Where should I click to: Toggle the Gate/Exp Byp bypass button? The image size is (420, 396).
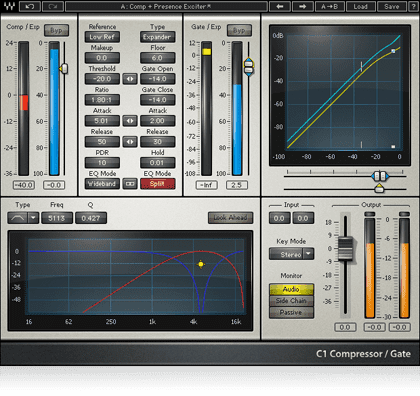(239, 31)
